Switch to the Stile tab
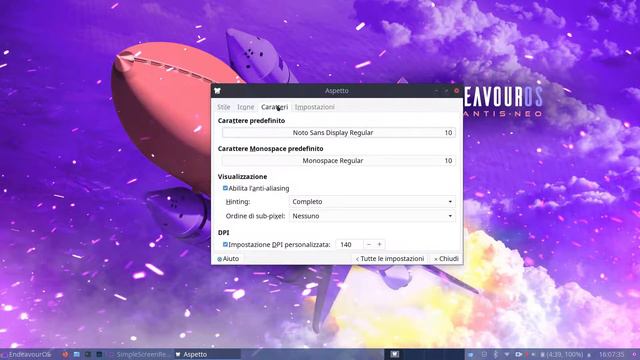 224,107
